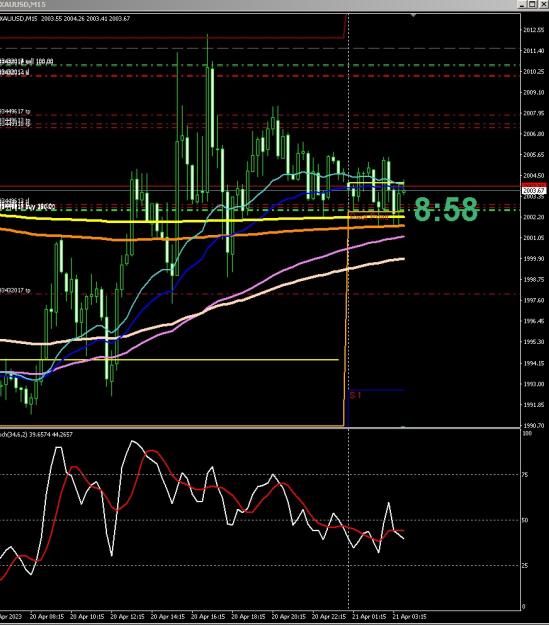
Task: Click the 1993.00 price scale label
Action: tap(534, 384)
